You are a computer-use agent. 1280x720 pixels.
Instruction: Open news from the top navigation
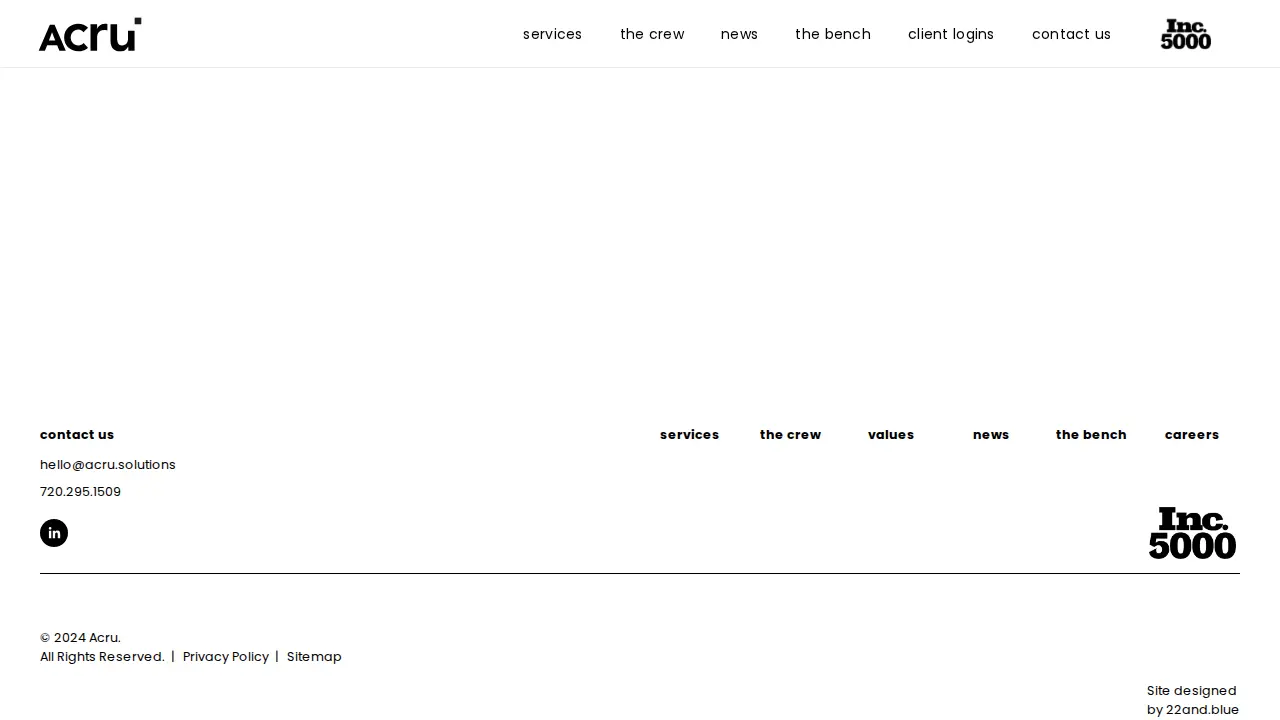(739, 34)
